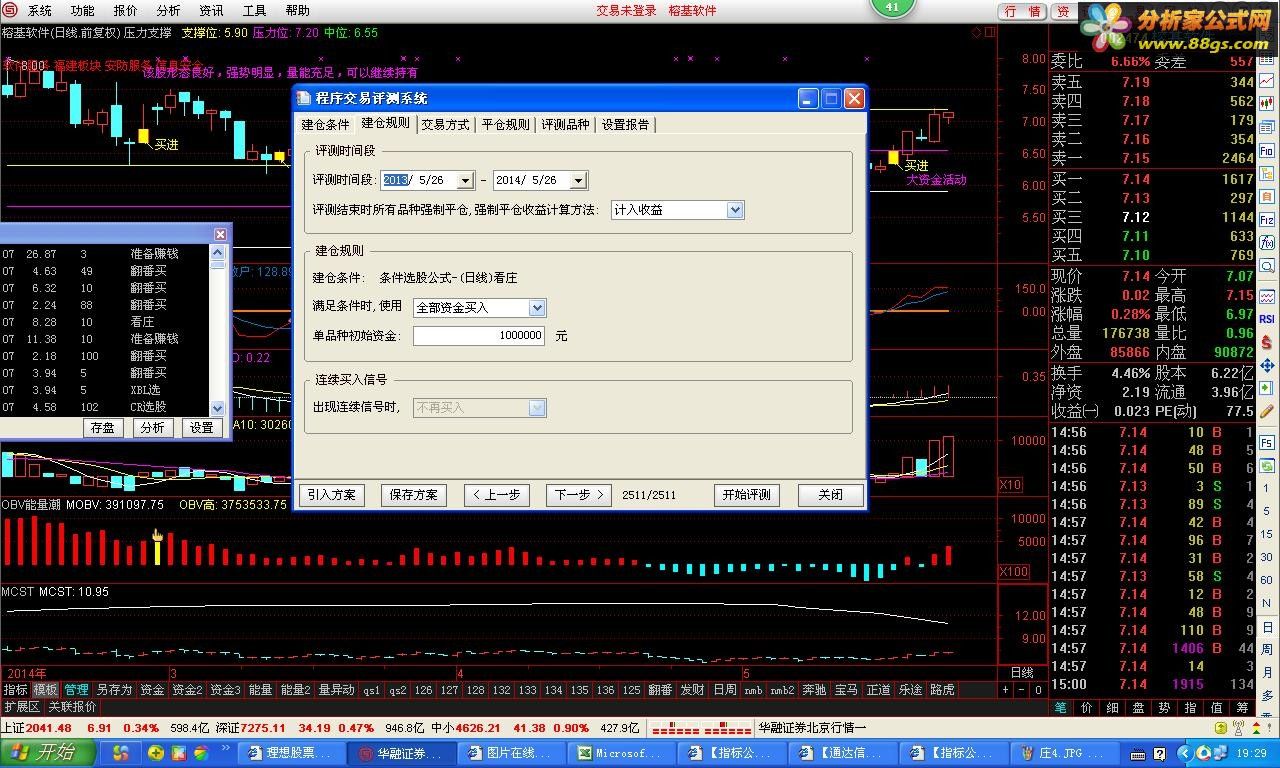Viewport: 1280px width, 768px height.
Task: Click the Fio icon in right toolbar
Action: (x=1266, y=150)
